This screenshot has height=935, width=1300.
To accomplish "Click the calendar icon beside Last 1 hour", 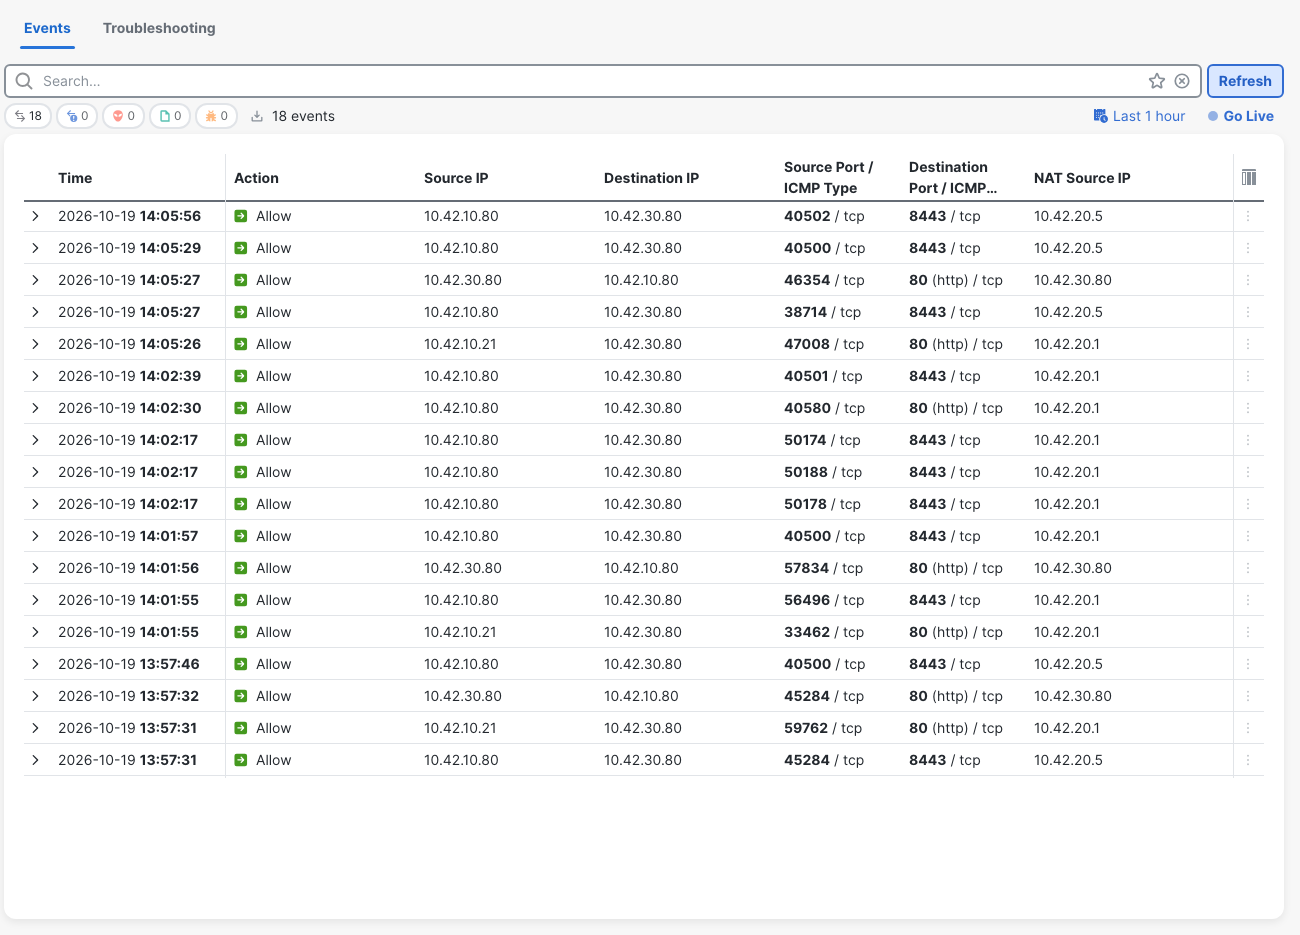I will [x=1100, y=116].
